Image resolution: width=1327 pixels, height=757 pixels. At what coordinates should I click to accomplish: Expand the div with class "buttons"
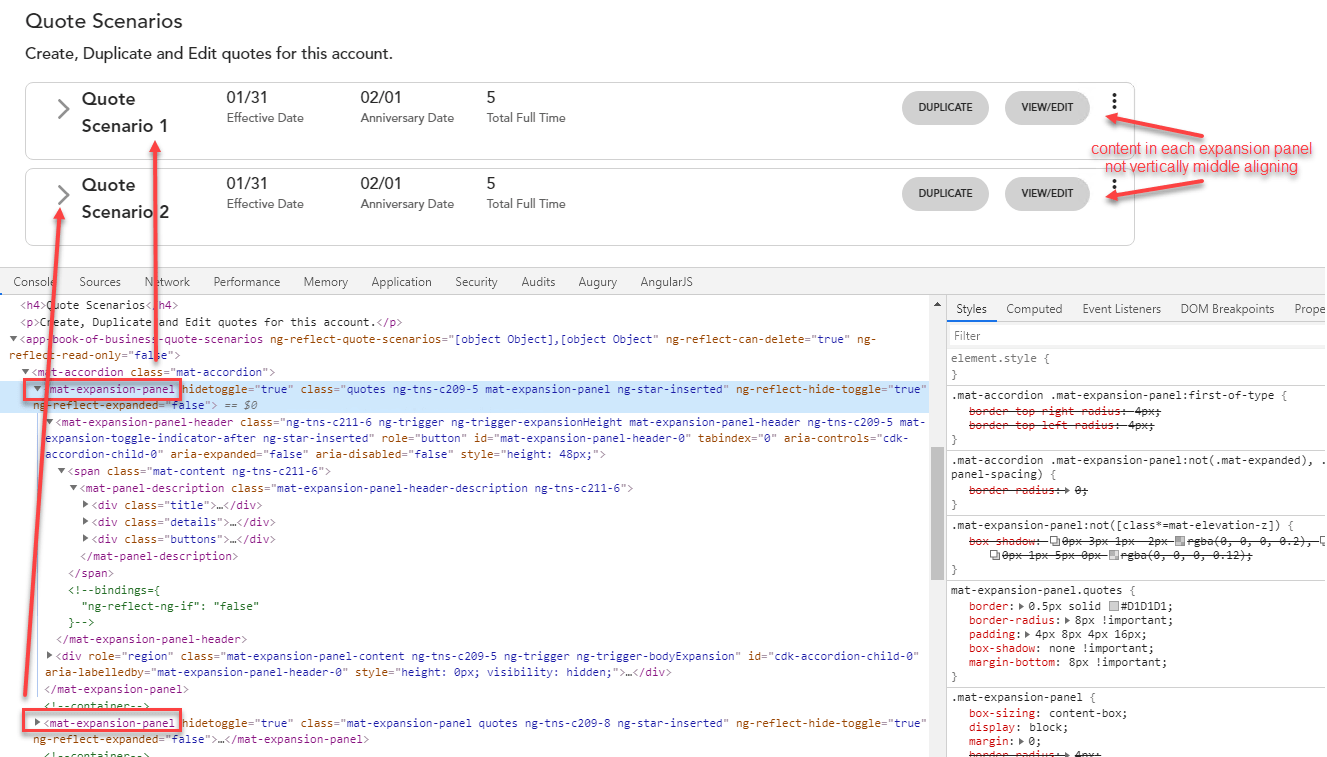tap(85, 538)
